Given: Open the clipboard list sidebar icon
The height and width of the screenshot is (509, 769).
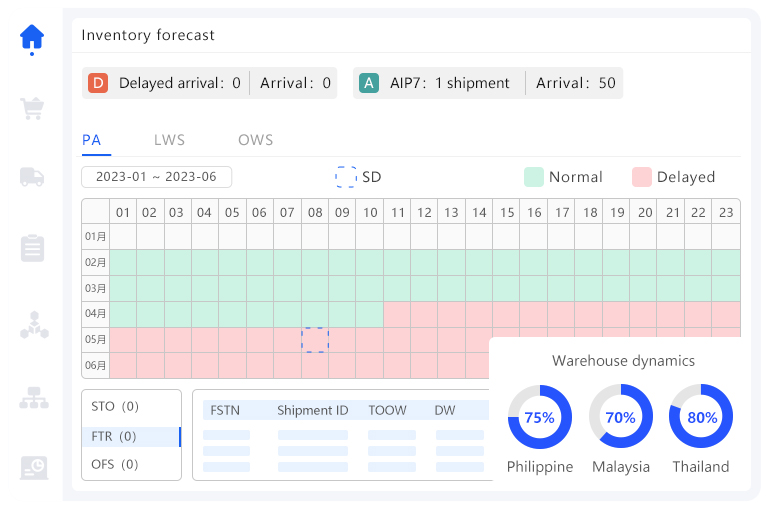Looking at the screenshot, I should [x=33, y=248].
